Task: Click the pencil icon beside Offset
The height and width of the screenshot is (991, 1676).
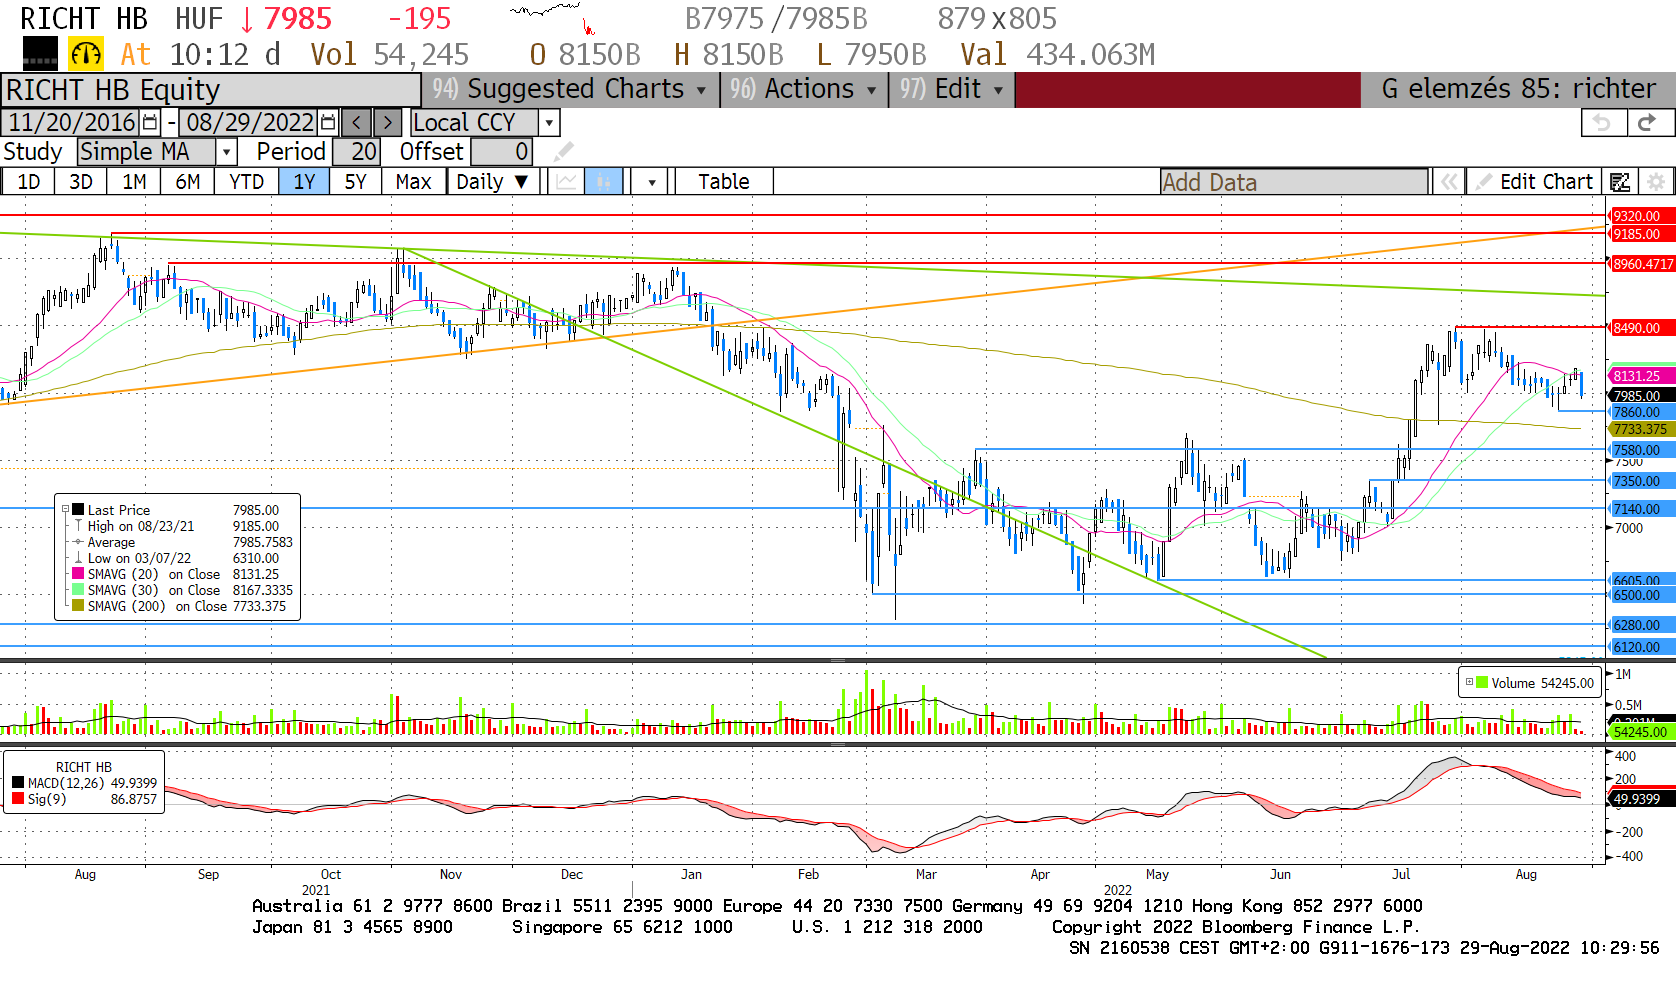Action: coord(564,152)
